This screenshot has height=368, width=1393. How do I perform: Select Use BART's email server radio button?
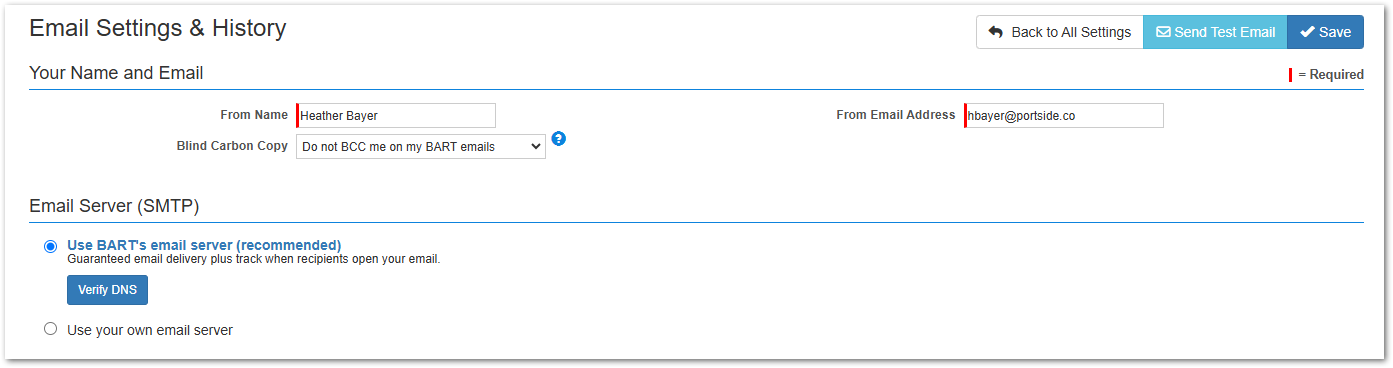pos(51,247)
